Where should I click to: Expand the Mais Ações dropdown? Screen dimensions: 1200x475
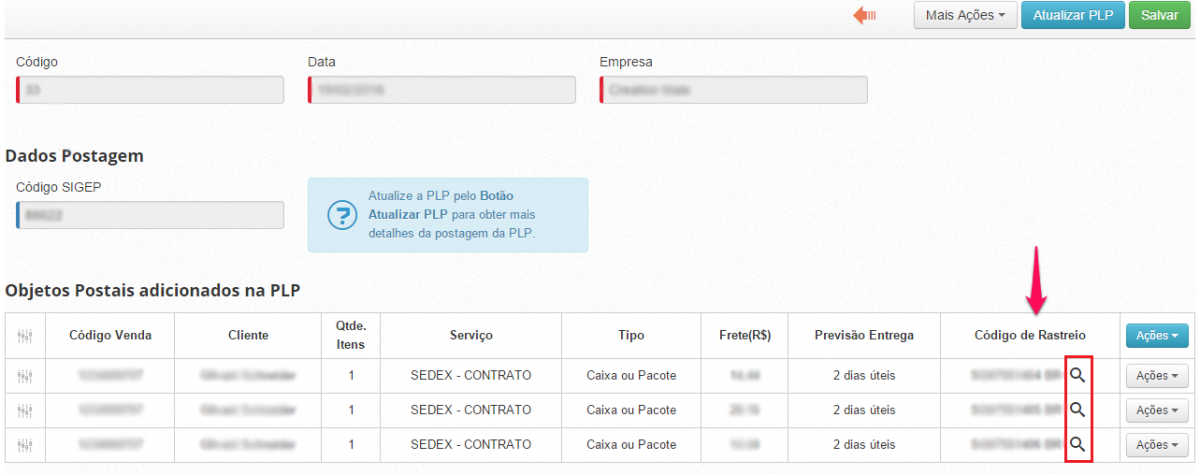pos(965,16)
